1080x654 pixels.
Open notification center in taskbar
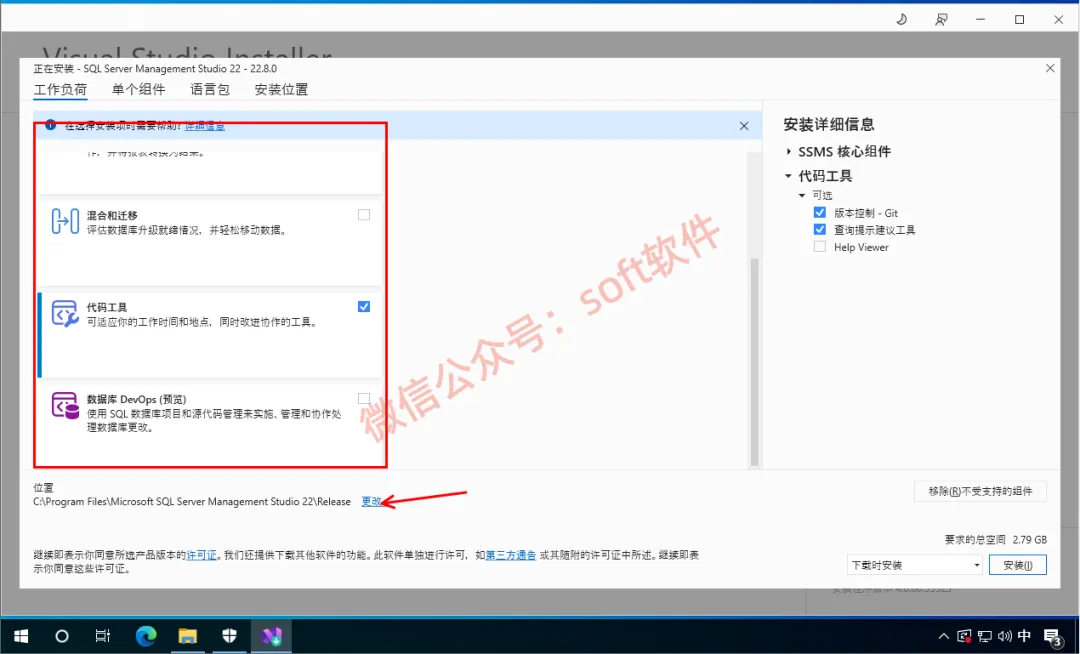tap(1052, 637)
